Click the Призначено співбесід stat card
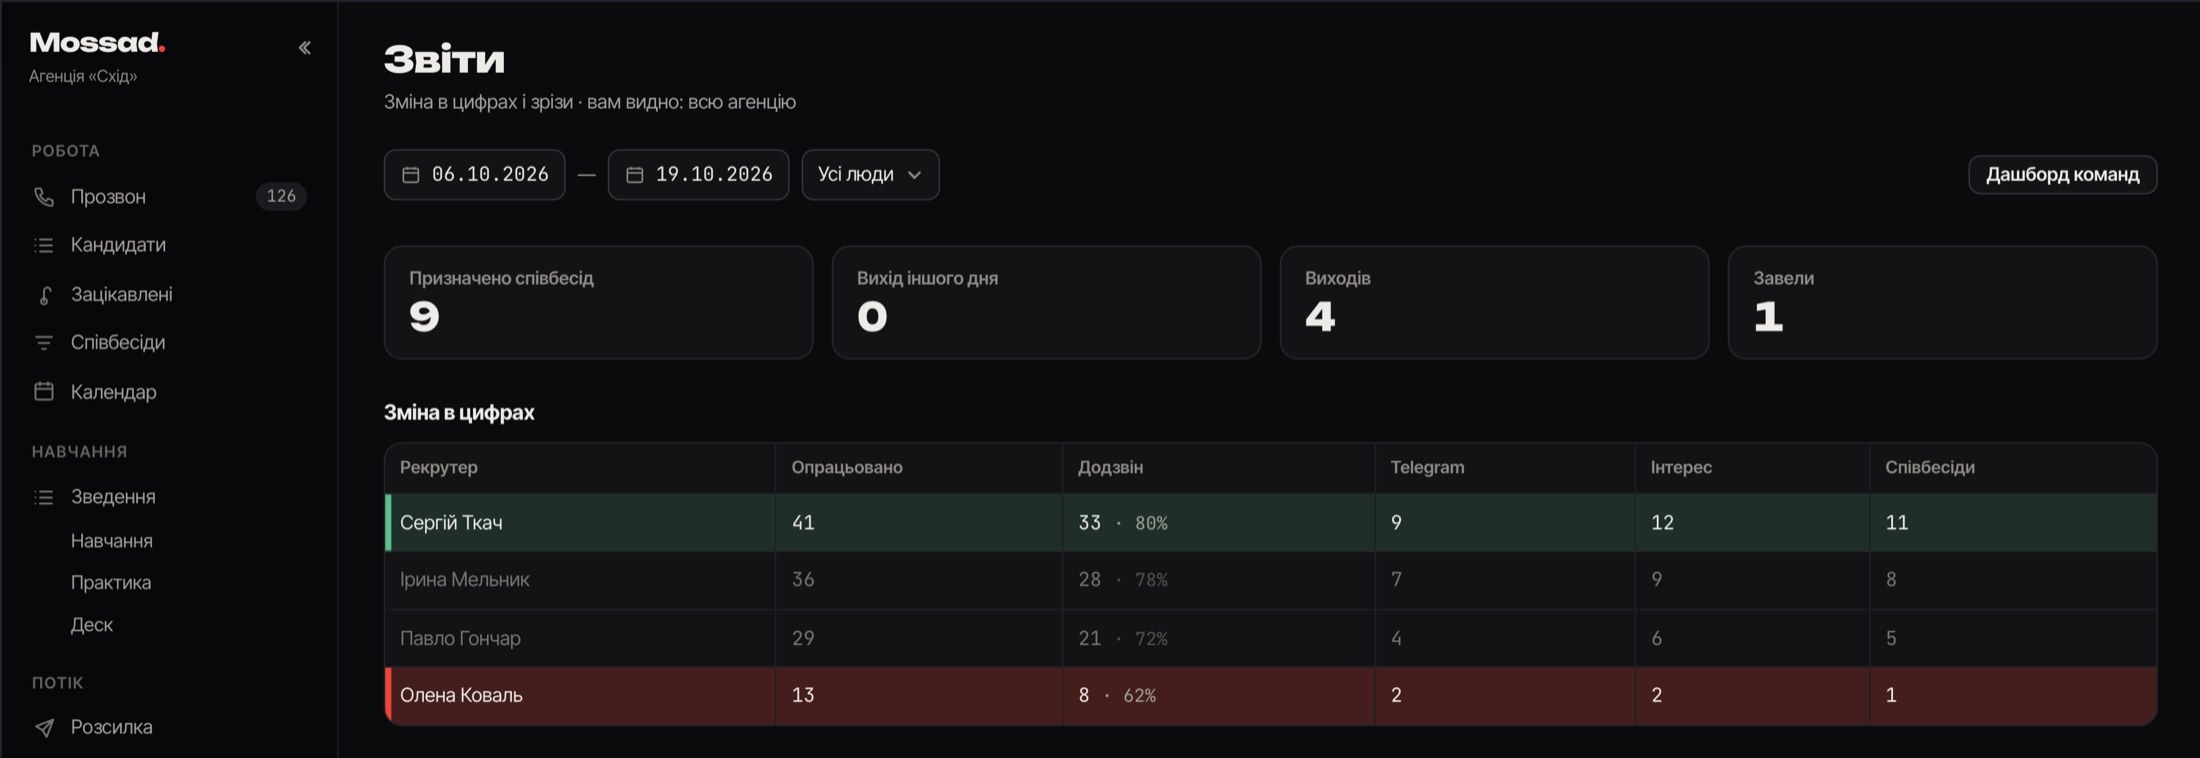The height and width of the screenshot is (758, 2200). tap(598, 302)
